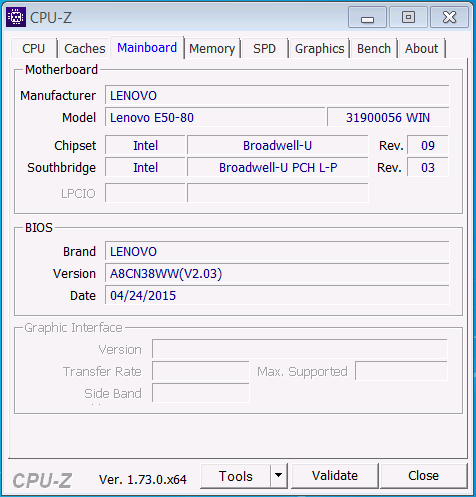This screenshot has width=476, height=497.
Task: Switch to the CPU tab
Action: (33, 49)
